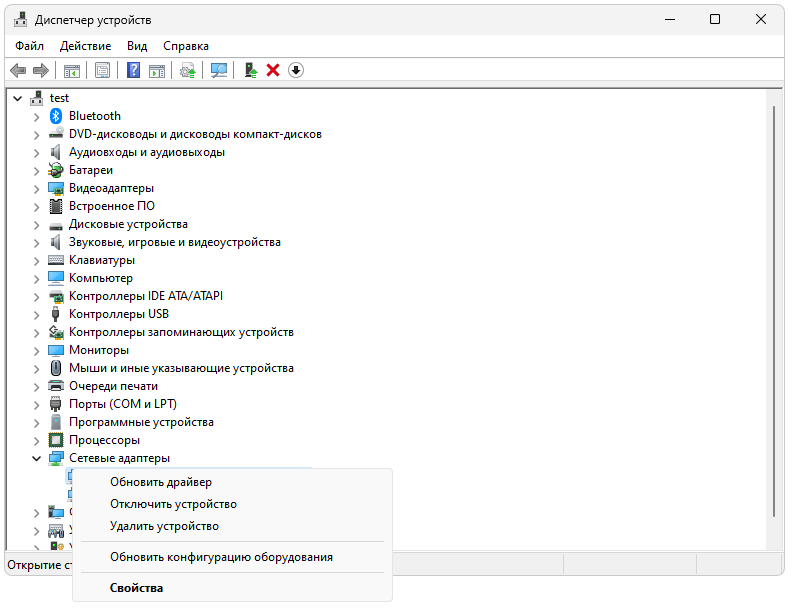Select Мыши и иные указывающие устройства
The width and height of the screenshot is (793, 608).
click(x=181, y=368)
